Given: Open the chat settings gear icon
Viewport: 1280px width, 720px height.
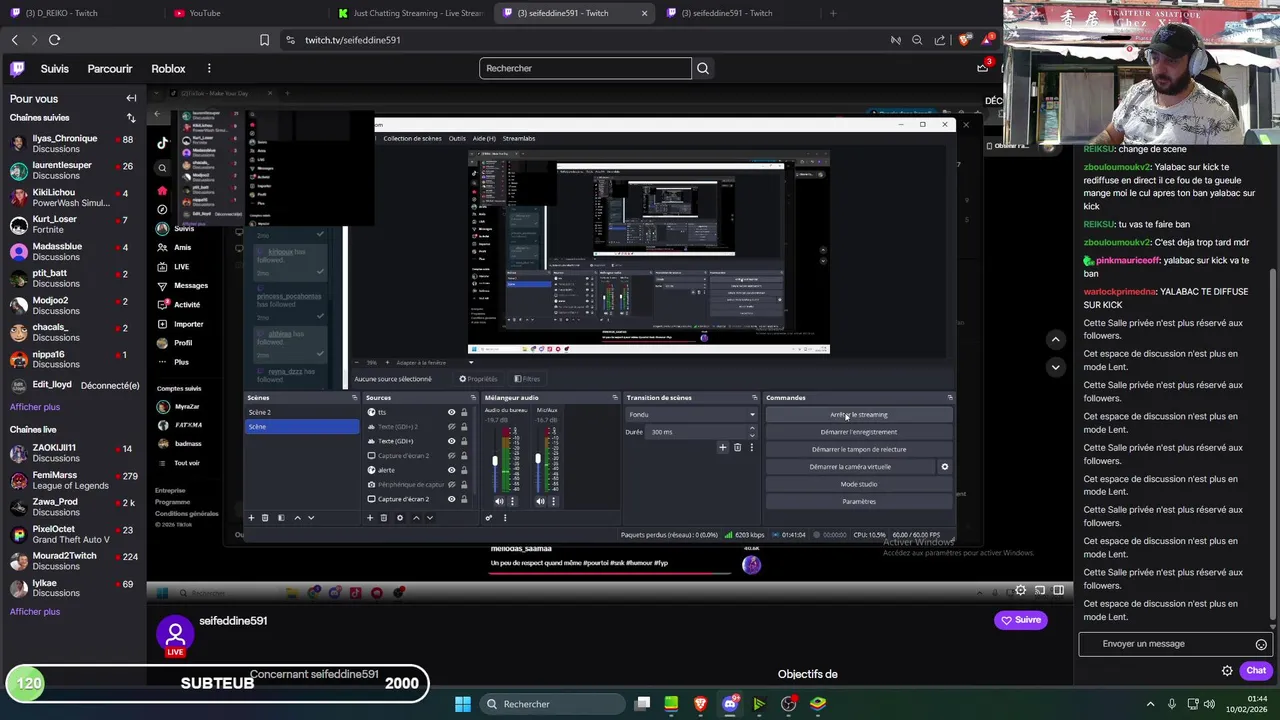Looking at the screenshot, I should 1227,671.
